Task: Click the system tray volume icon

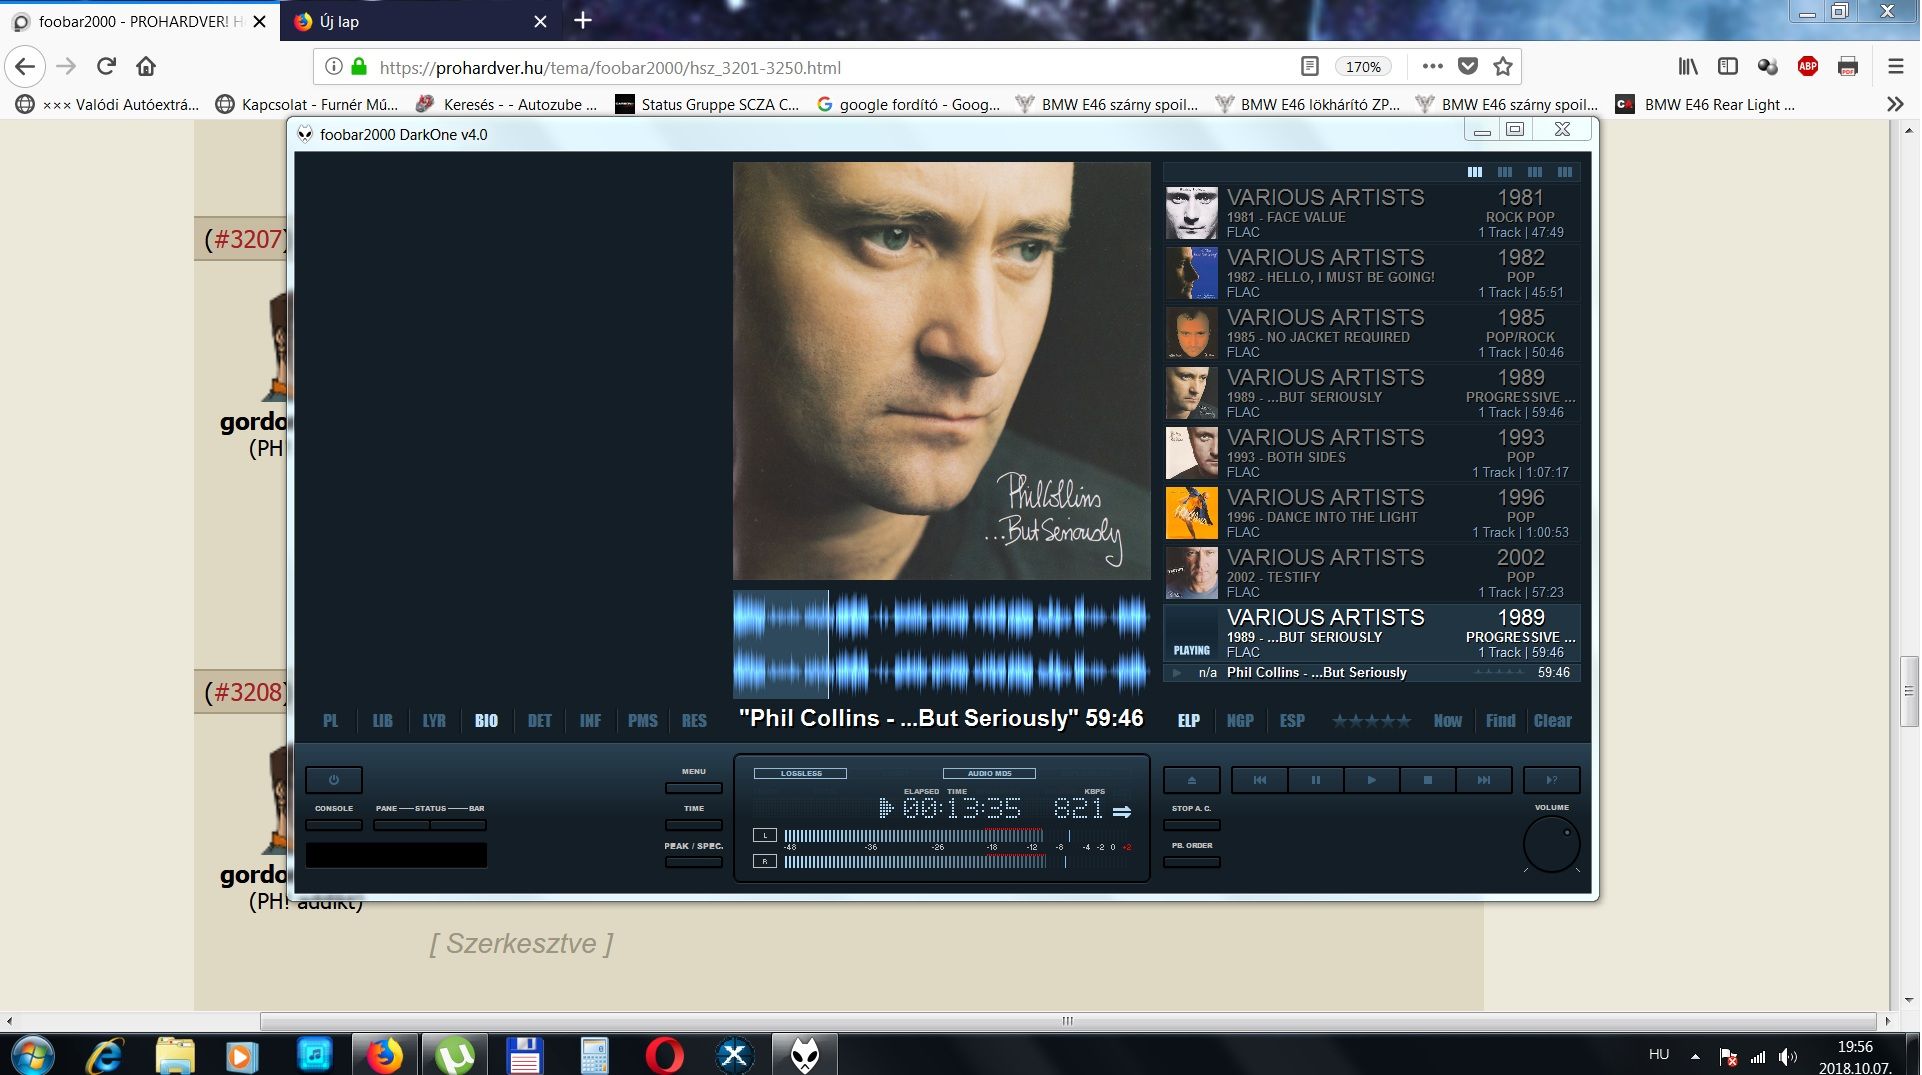Action: point(1788,1056)
